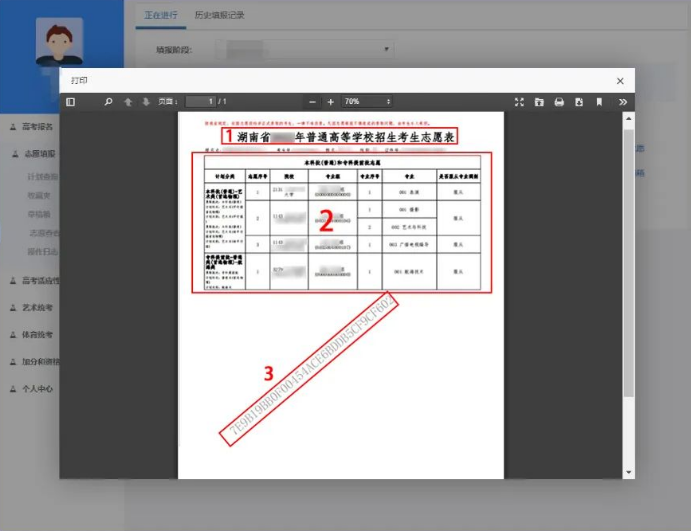691x531 pixels.
Task: Open a file in the viewer
Action: pos(539,102)
